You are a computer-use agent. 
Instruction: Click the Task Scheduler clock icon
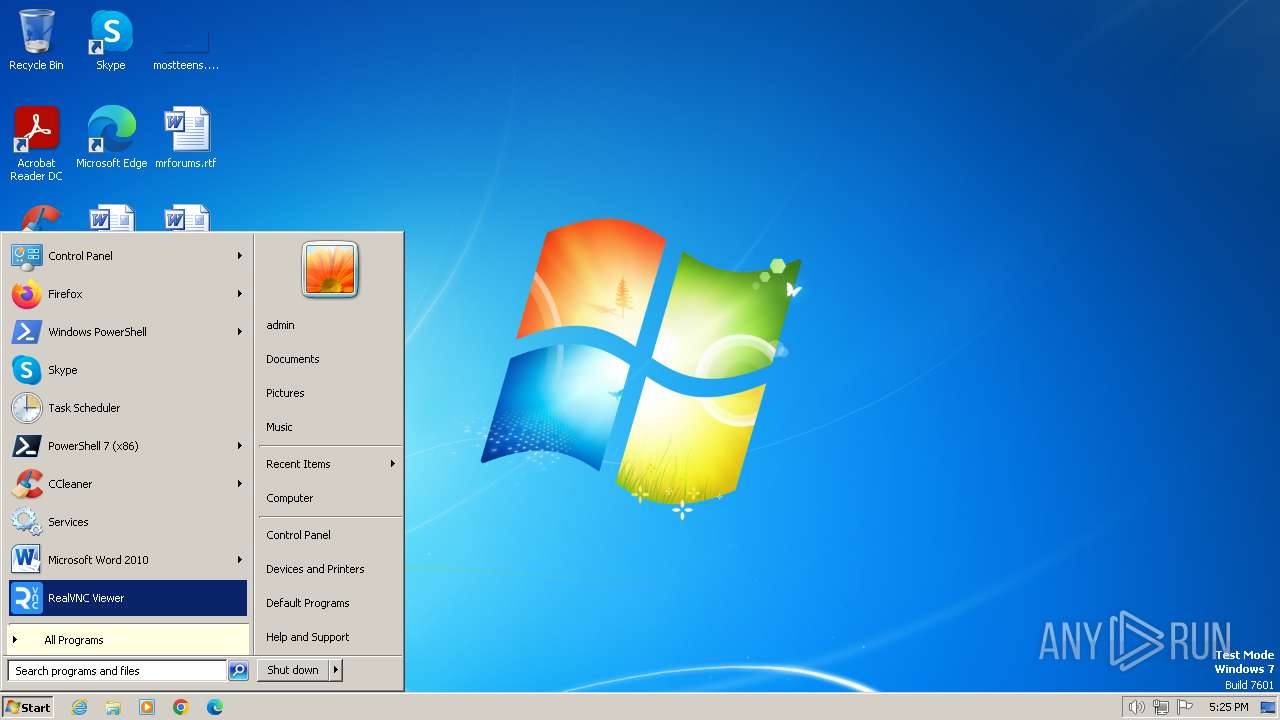(26, 408)
